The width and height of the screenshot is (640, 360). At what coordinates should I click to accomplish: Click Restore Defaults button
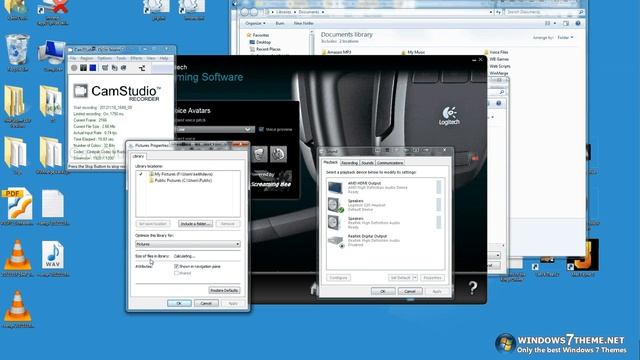point(224,290)
